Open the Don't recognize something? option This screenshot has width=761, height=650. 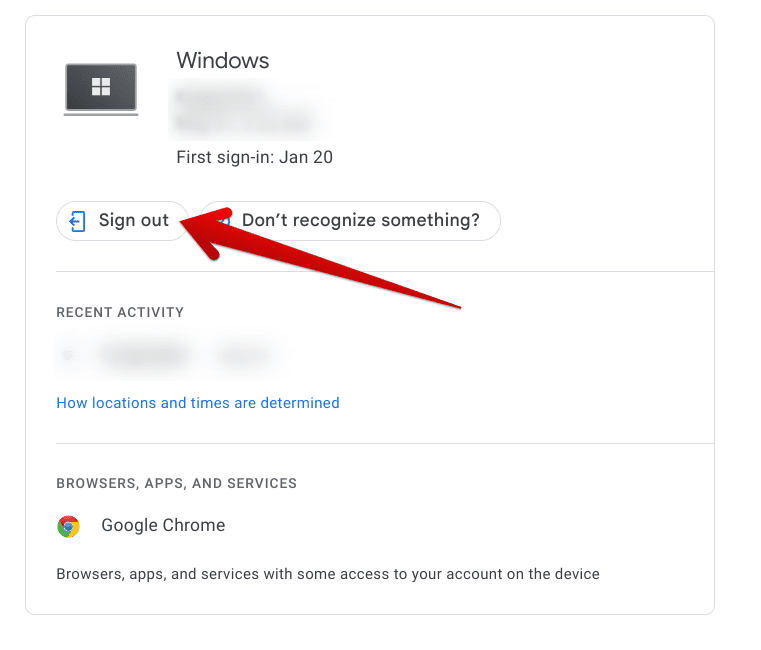[360, 221]
